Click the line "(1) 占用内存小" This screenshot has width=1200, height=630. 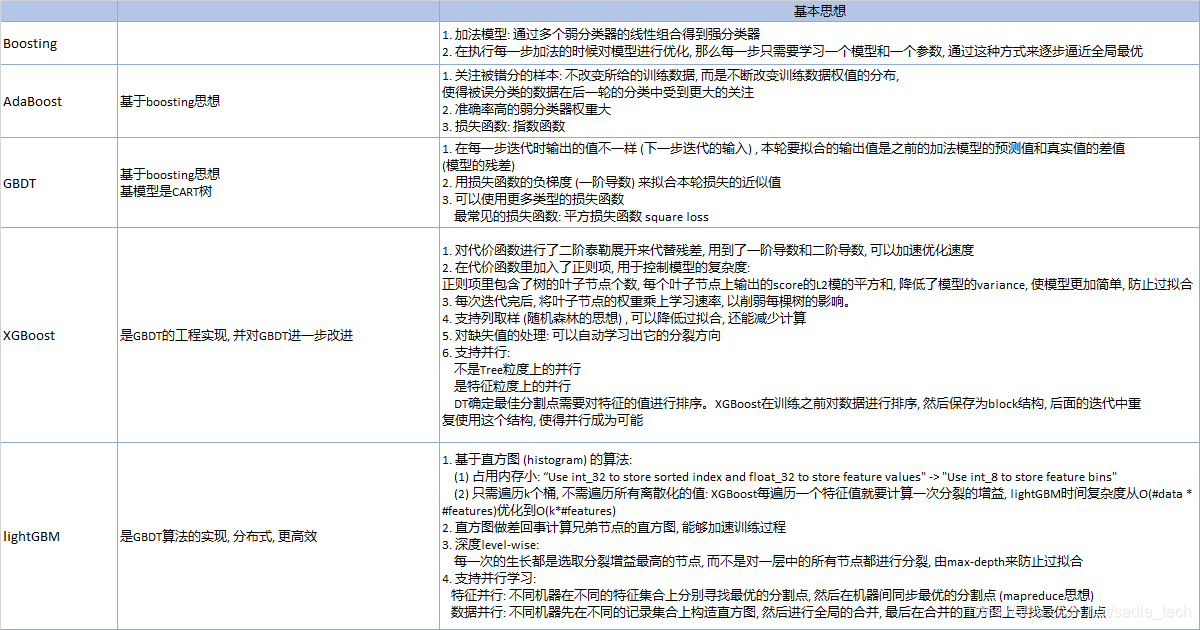786,476
